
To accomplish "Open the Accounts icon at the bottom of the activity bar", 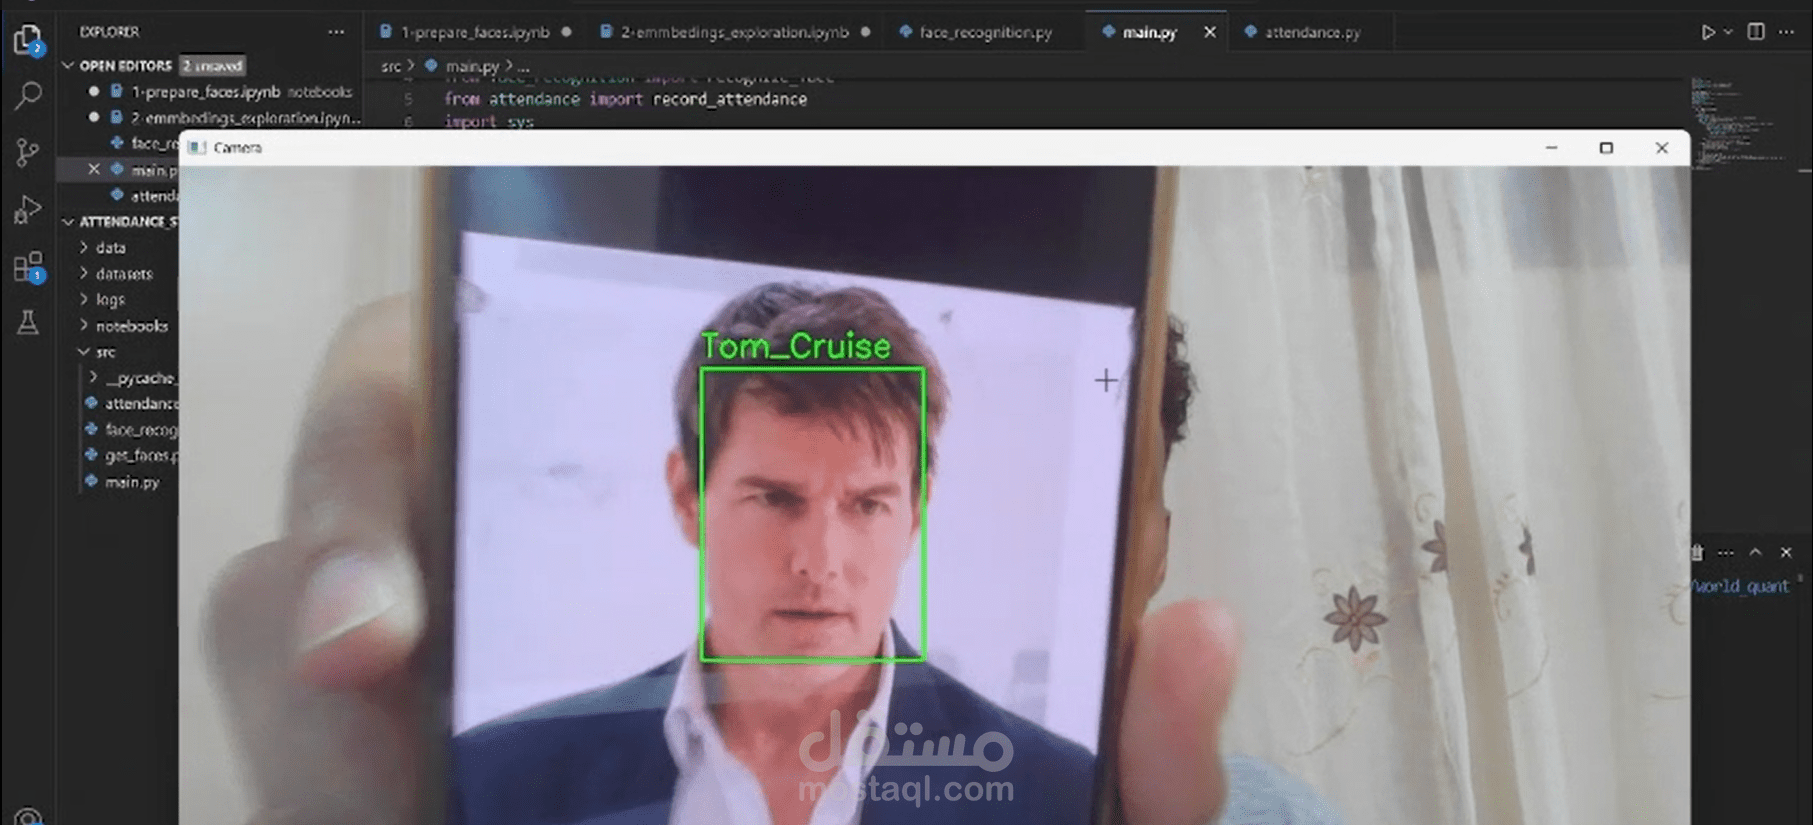I will pyautogui.click(x=28, y=817).
